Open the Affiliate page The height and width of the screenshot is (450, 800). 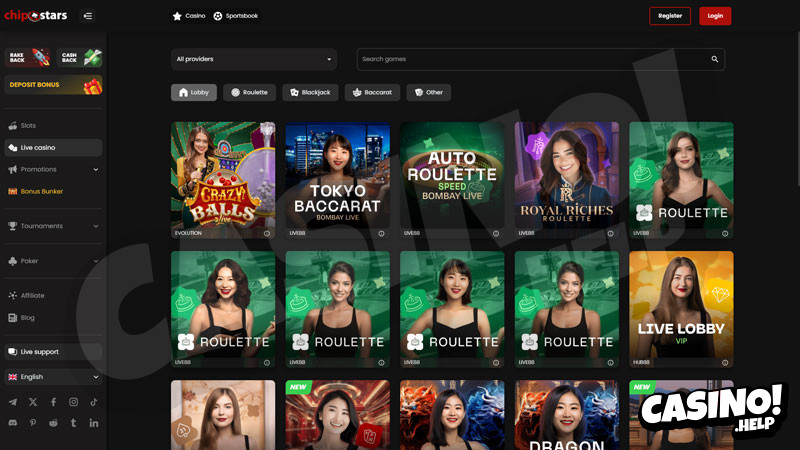click(x=53, y=295)
